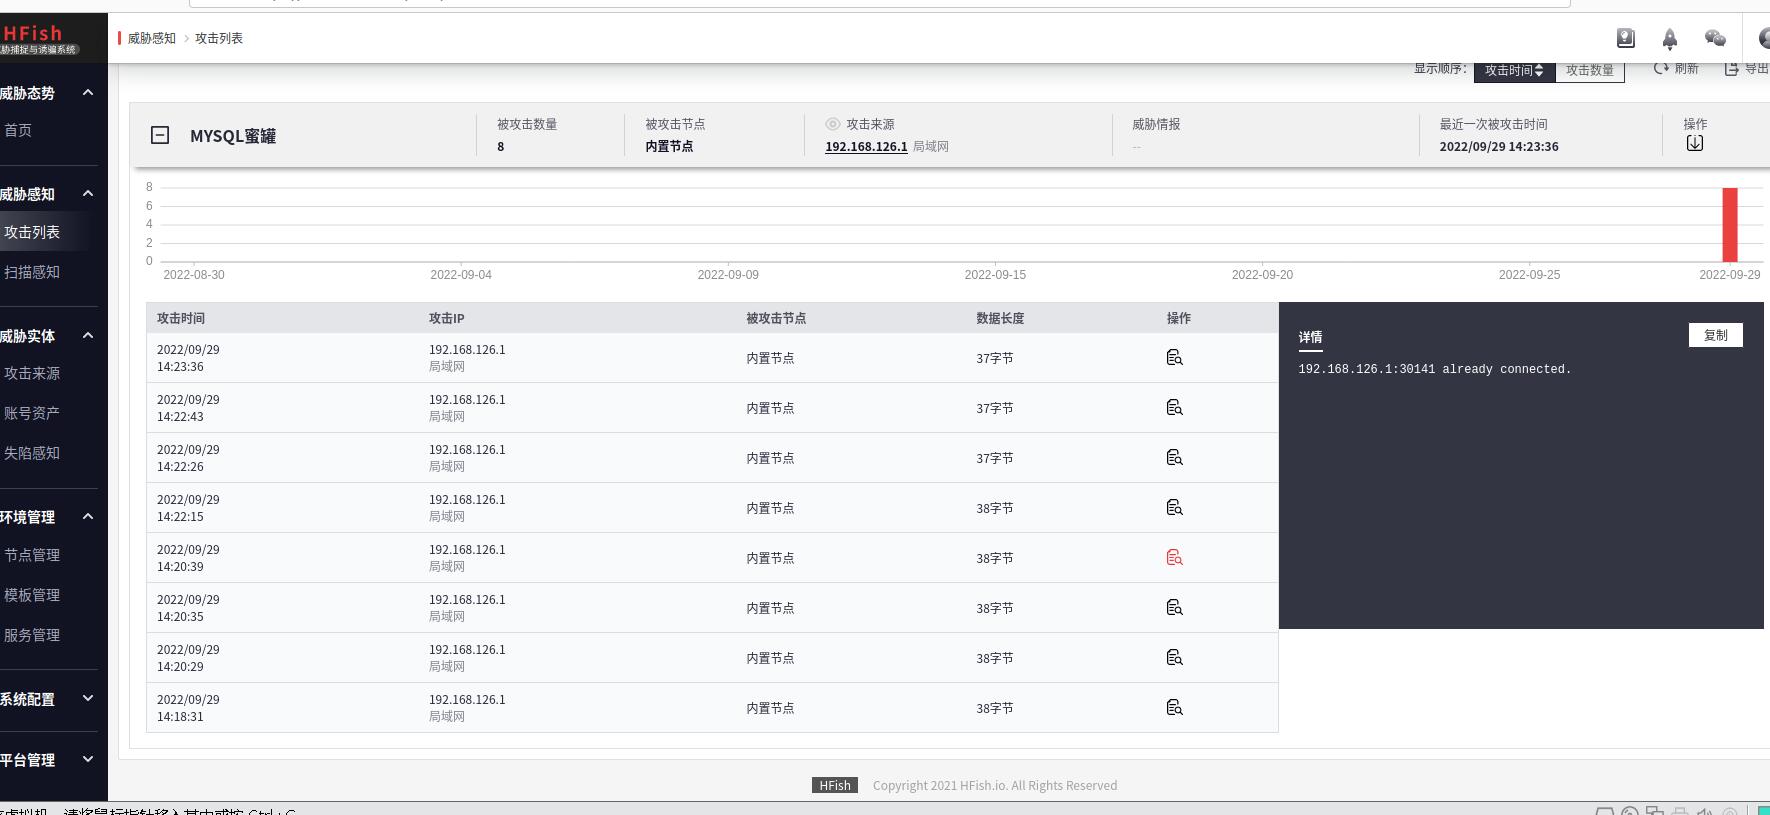
Task: Expand the 系统配置 sidebar section
Action: [48, 699]
